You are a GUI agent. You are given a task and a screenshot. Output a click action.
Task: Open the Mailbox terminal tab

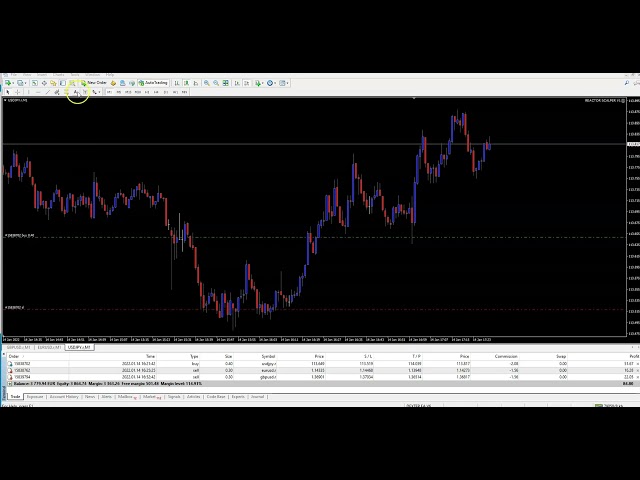(126, 396)
